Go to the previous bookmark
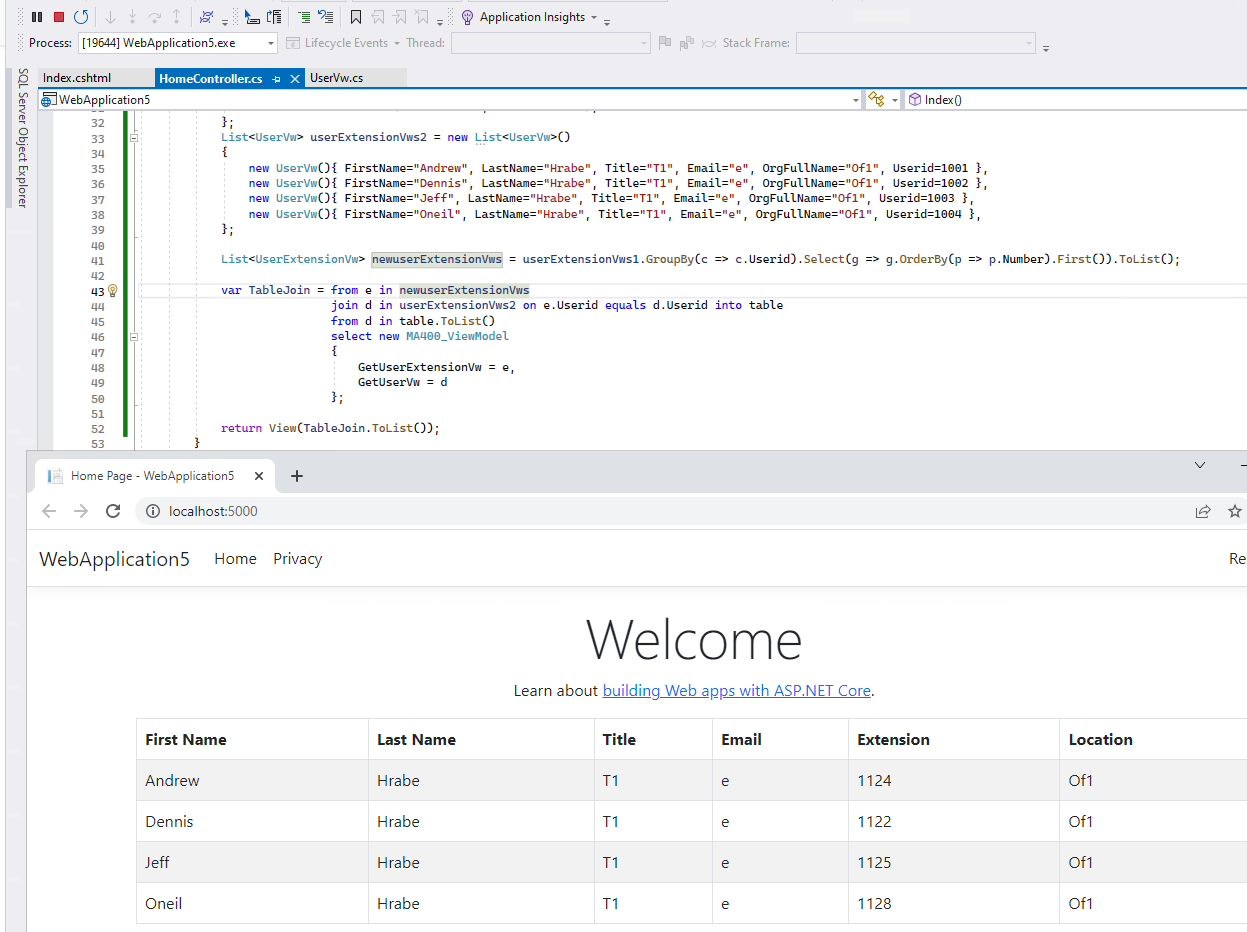This screenshot has width=1247, height=932. point(378,17)
